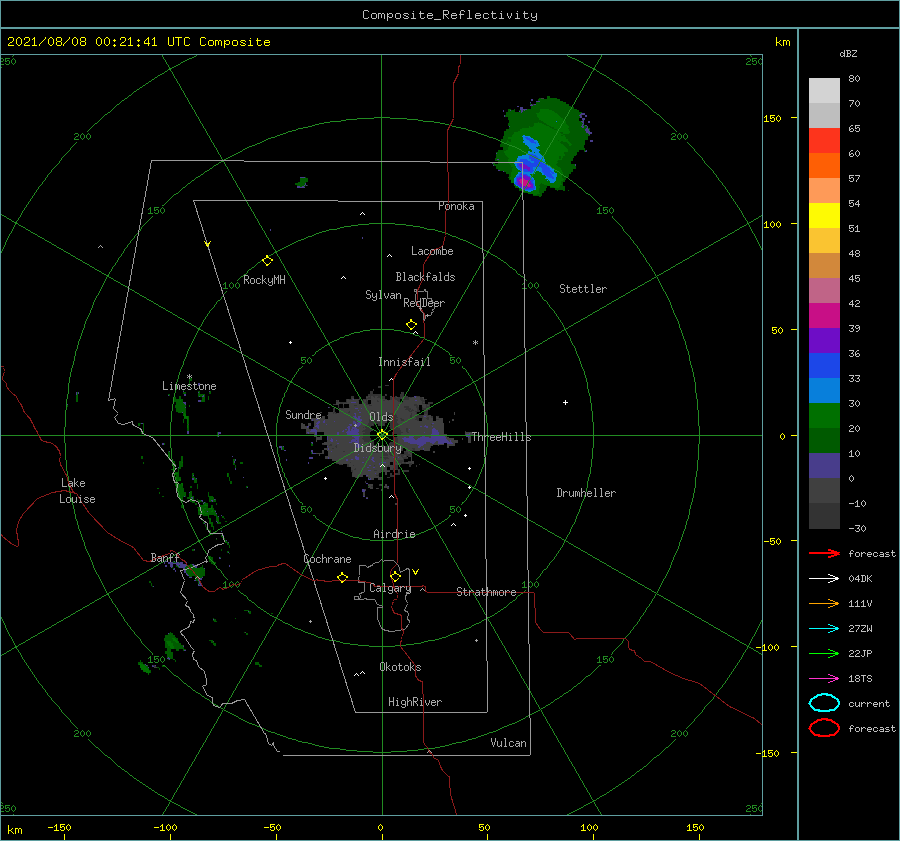Click the Didsbury label
The width and height of the screenshot is (900, 841).
[x=378, y=448]
